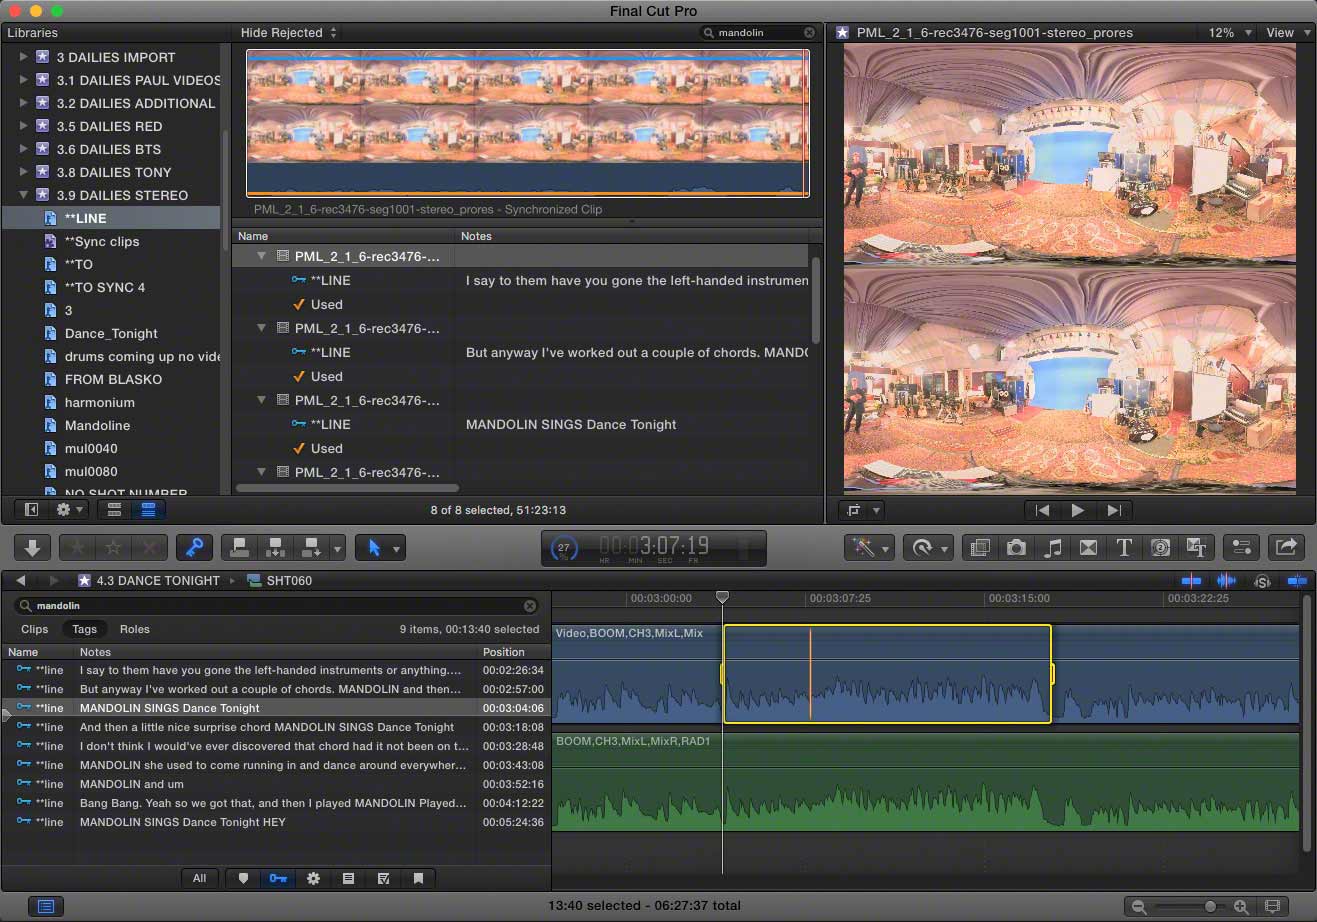Toggle solo selected items button
Screen dimensions: 1317x922
[1262, 581]
